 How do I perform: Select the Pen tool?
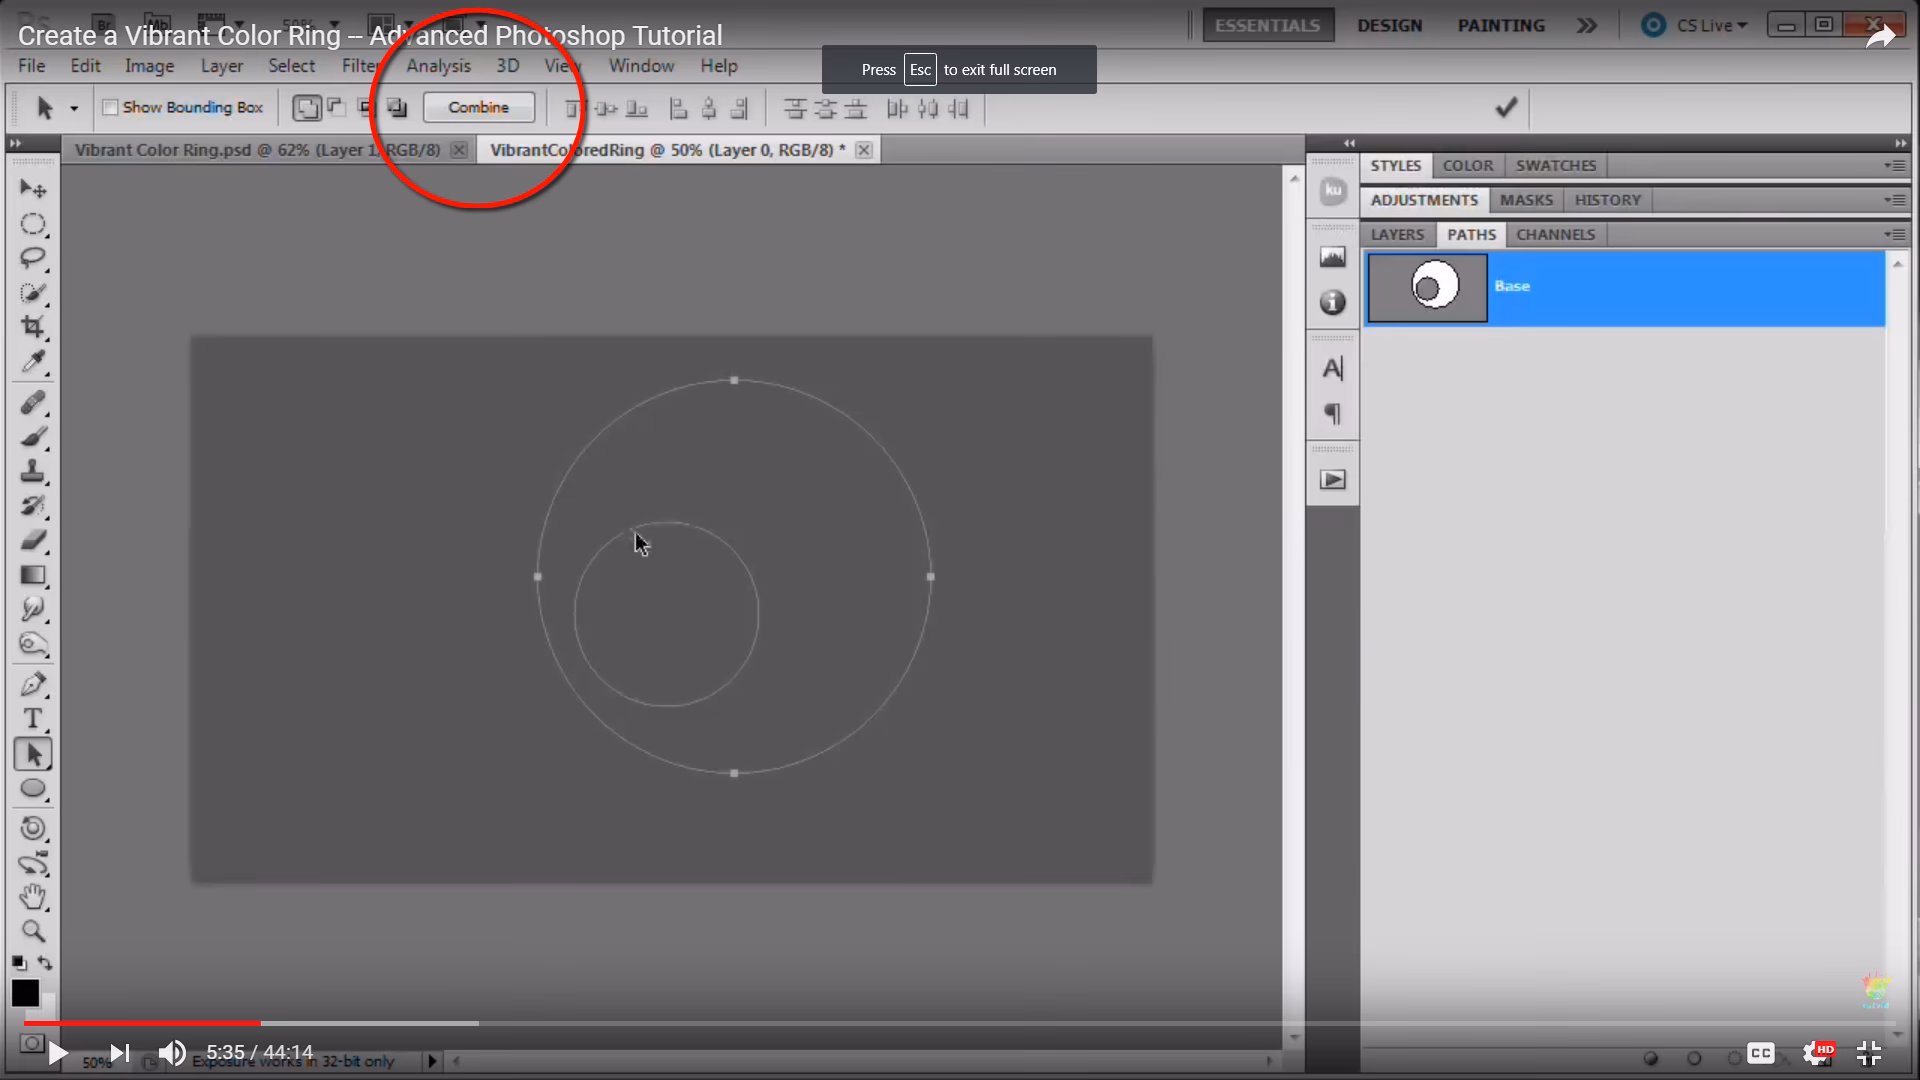click(34, 684)
